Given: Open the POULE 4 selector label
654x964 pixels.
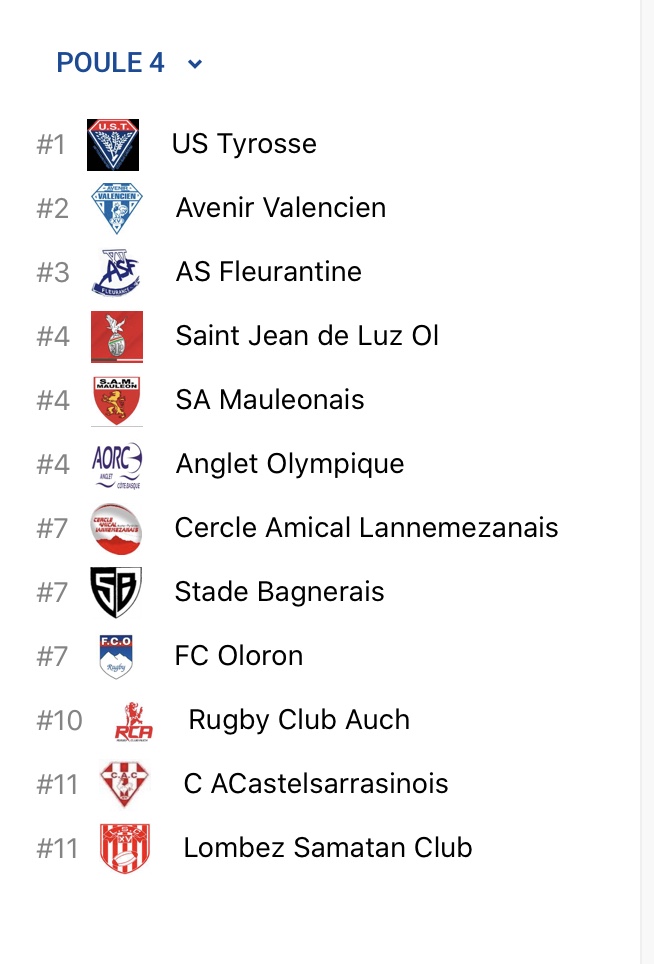Looking at the screenshot, I should 110,63.
